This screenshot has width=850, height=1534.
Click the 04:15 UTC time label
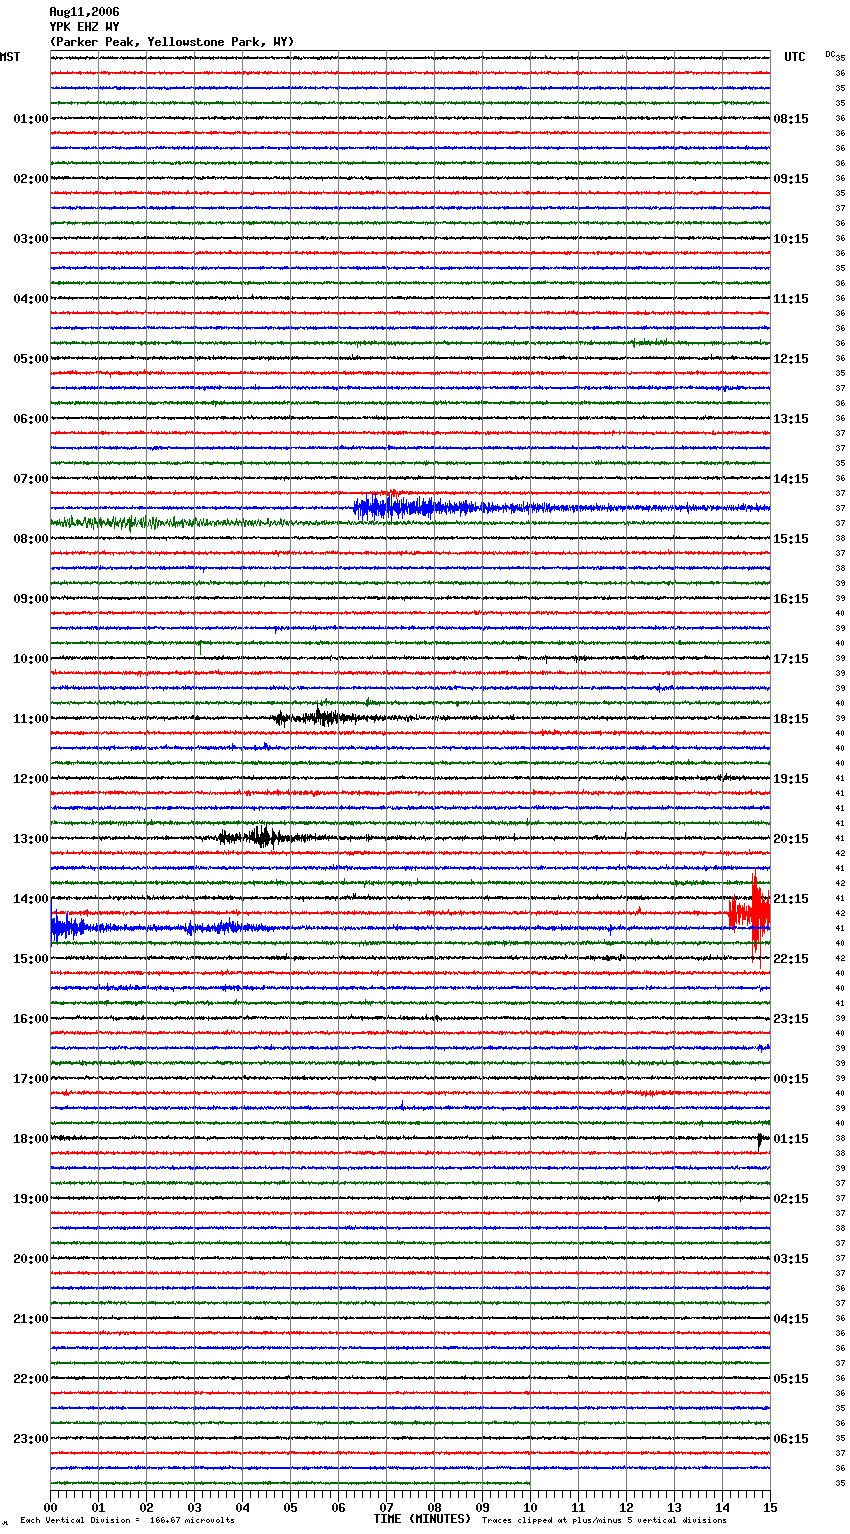coord(791,1319)
